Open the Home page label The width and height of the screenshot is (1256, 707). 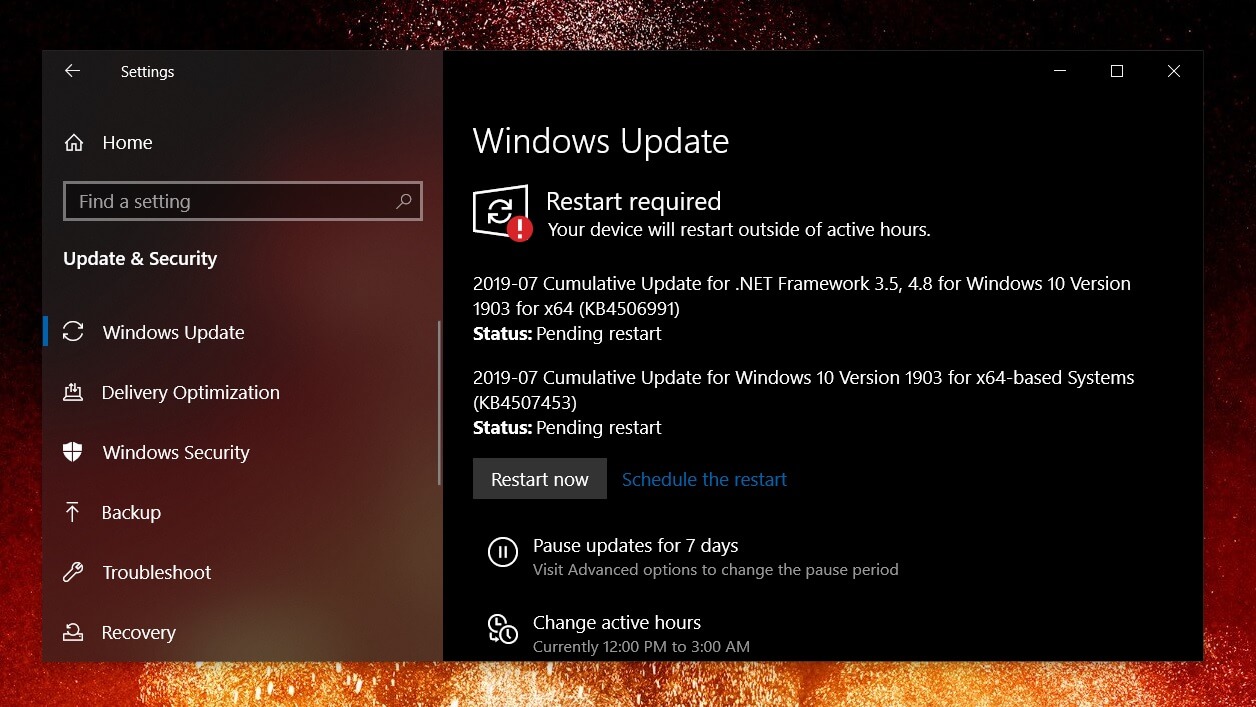127,143
